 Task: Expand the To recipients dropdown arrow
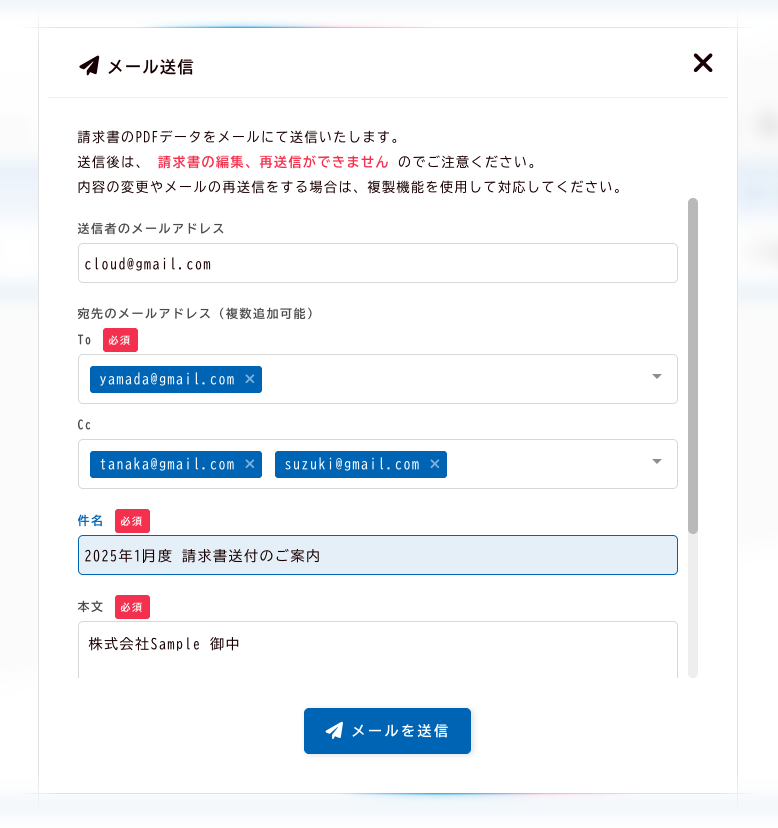click(657, 377)
